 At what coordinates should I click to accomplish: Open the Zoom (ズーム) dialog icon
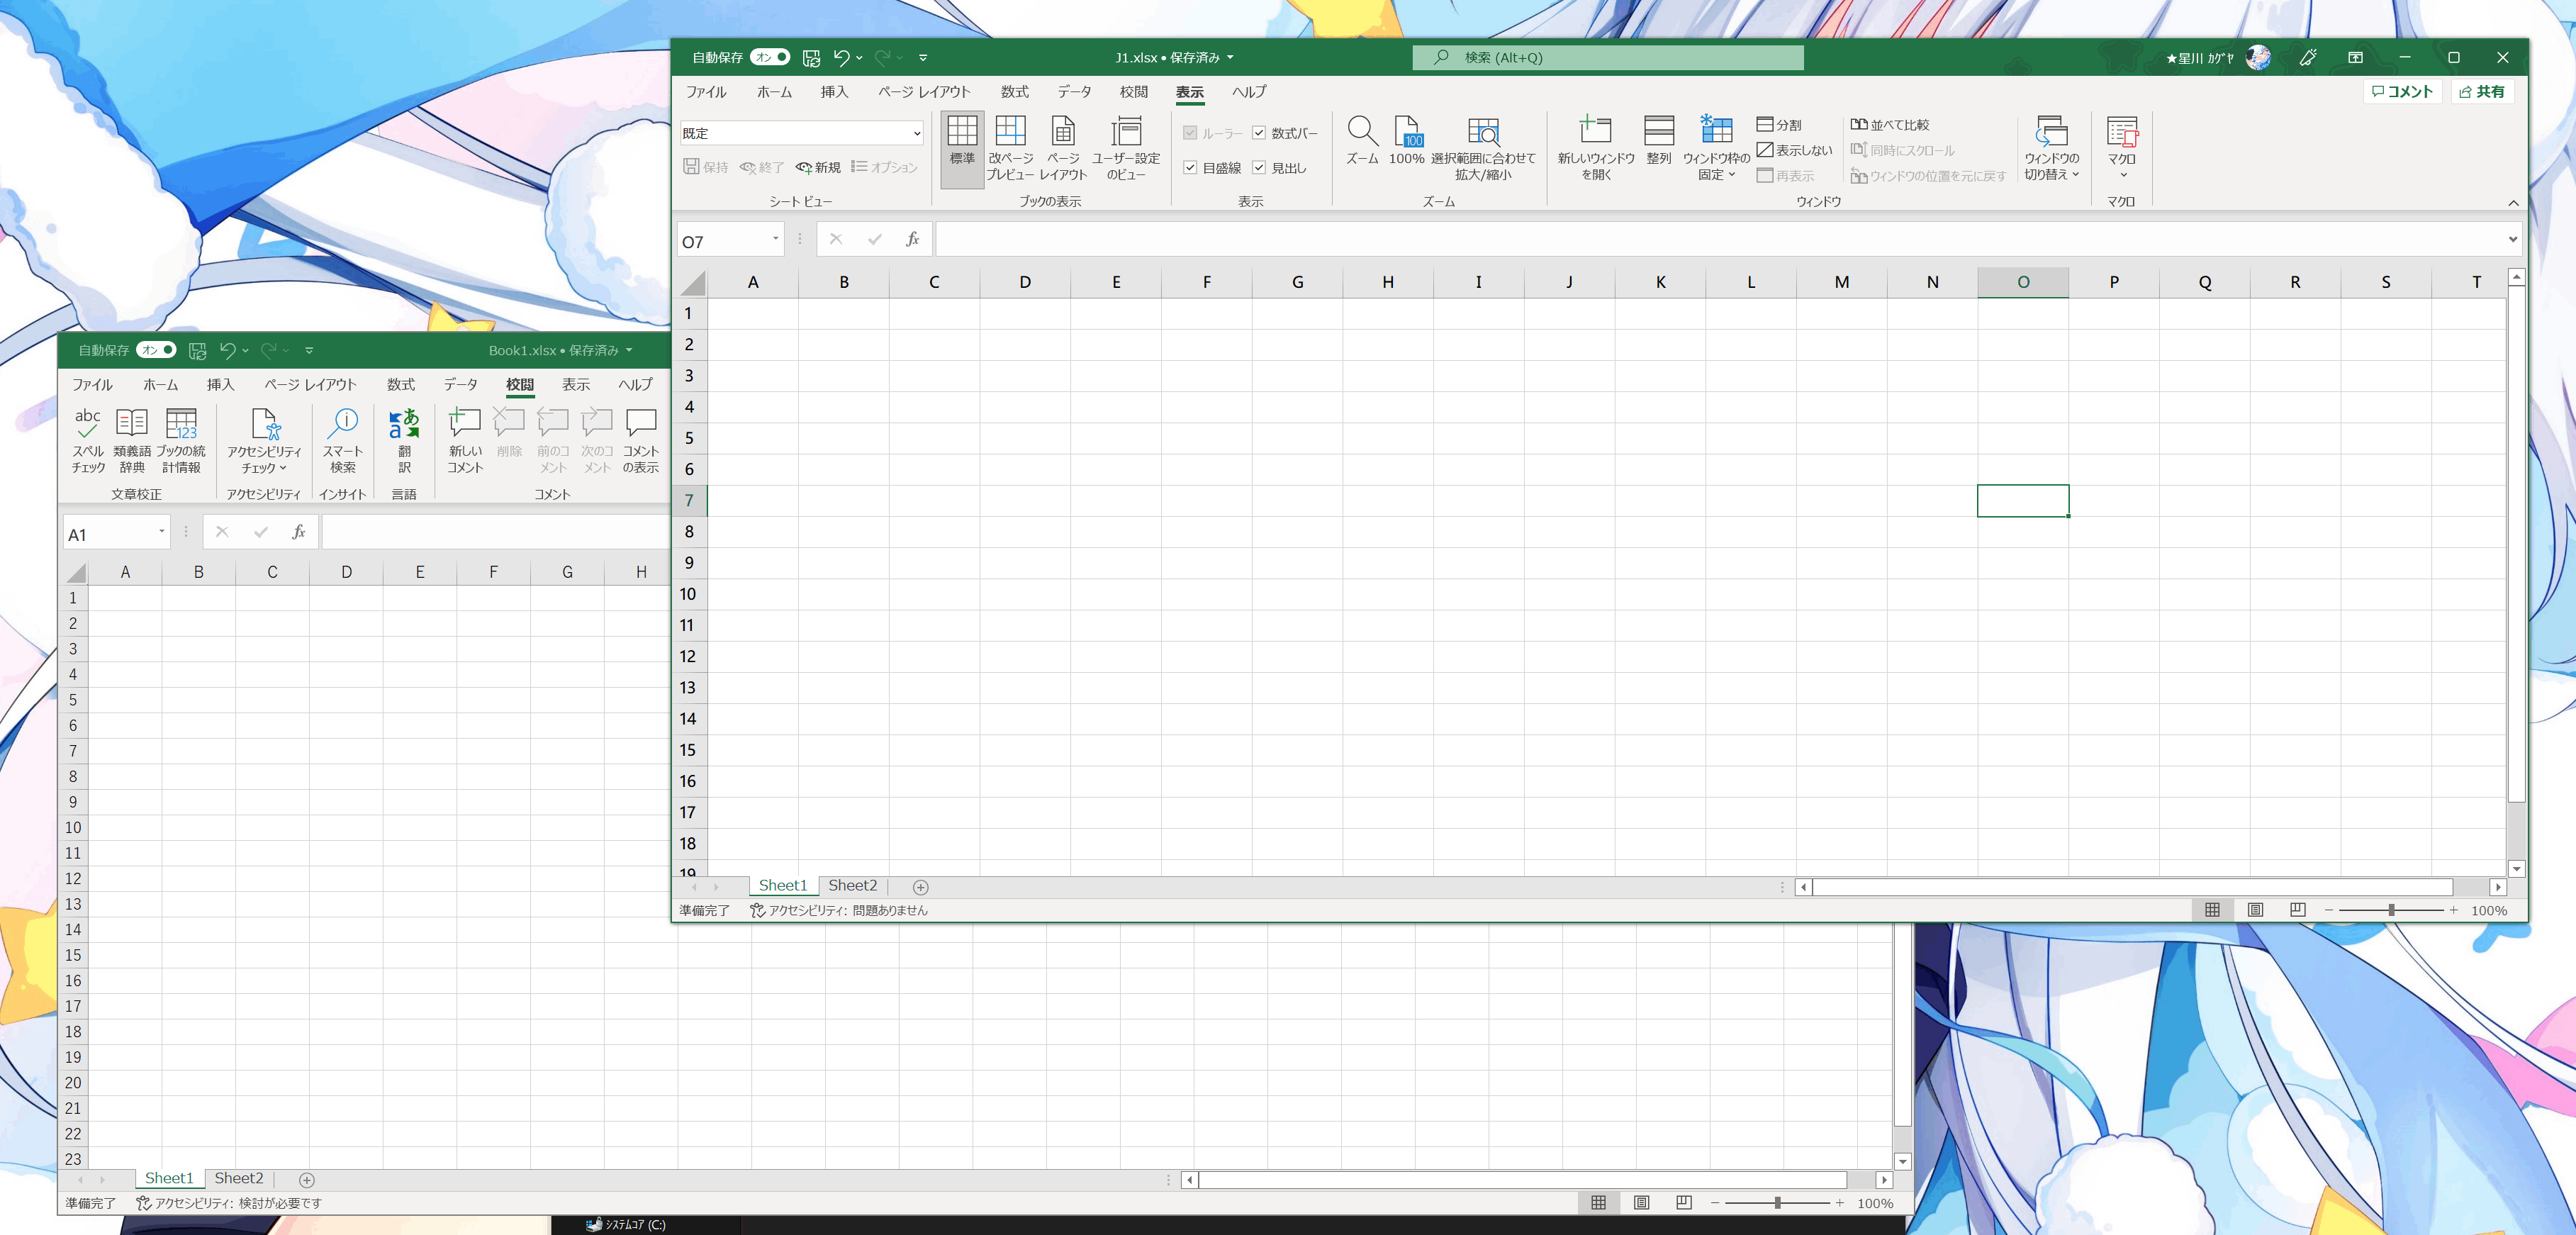[x=1362, y=140]
